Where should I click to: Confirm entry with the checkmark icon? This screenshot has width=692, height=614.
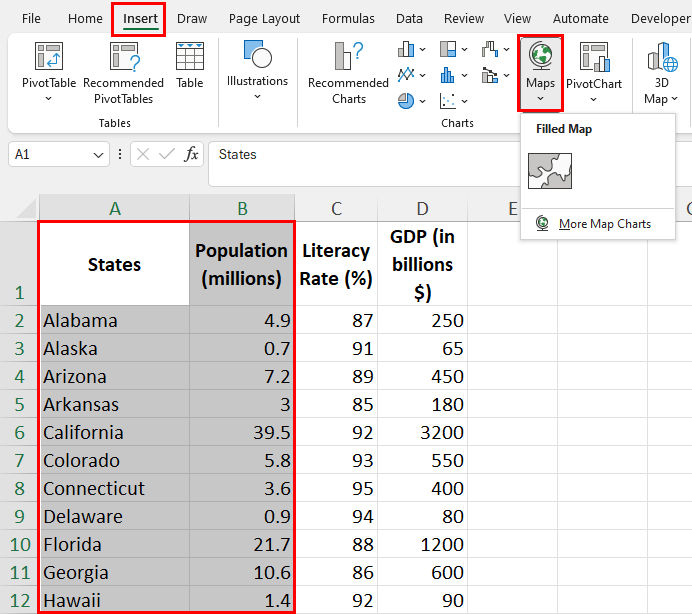coord(166,154)
